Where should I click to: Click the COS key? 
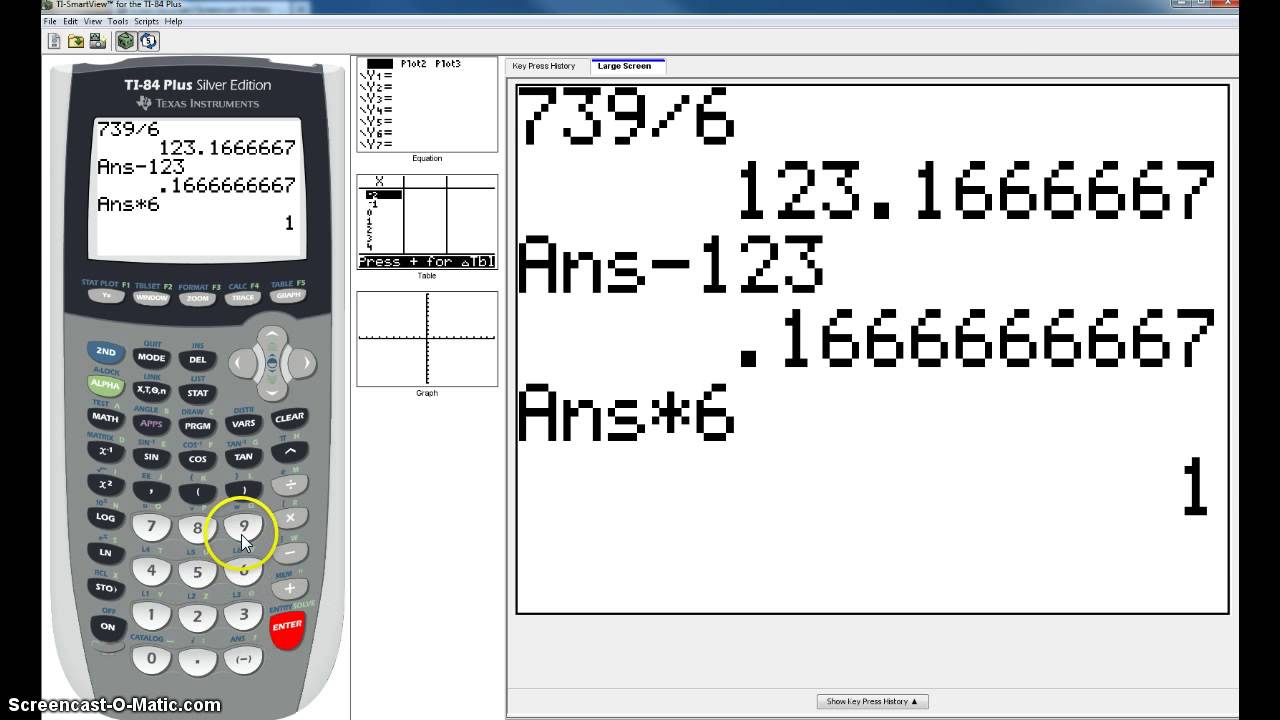[x=197, y=459]
